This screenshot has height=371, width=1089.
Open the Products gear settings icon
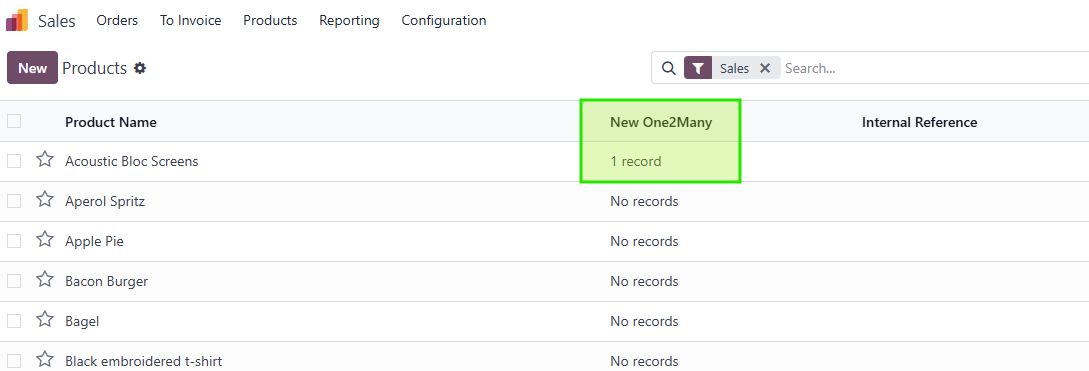click(x=140, y=68)
